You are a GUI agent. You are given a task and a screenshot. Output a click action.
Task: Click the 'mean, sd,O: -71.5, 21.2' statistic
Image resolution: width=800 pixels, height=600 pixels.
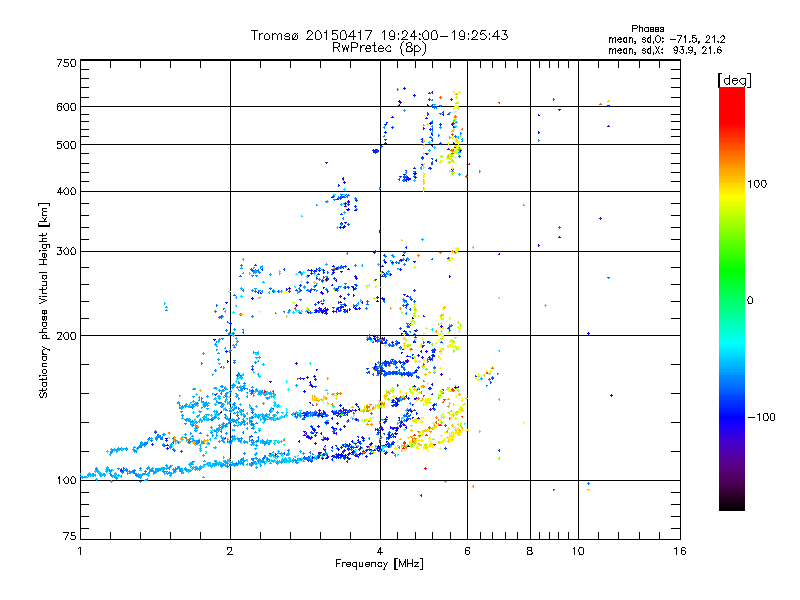click(666, 39)
